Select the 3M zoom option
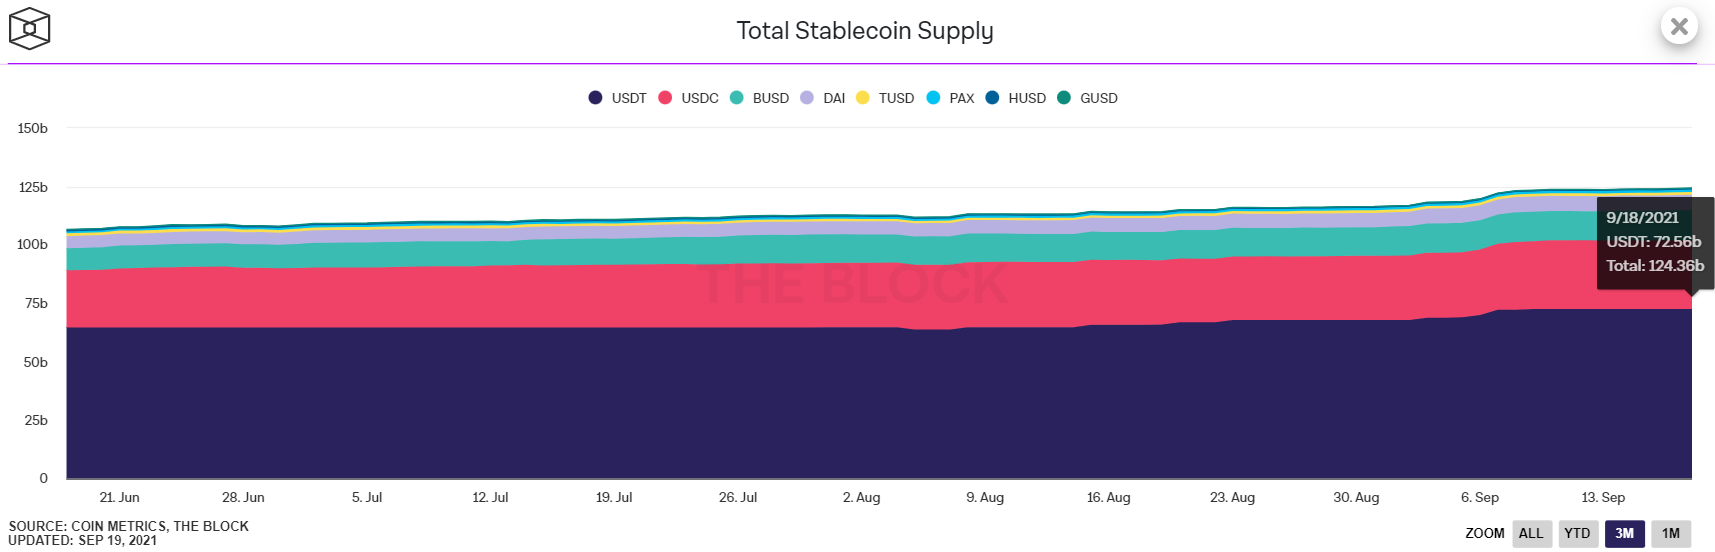 (1624, 534)
